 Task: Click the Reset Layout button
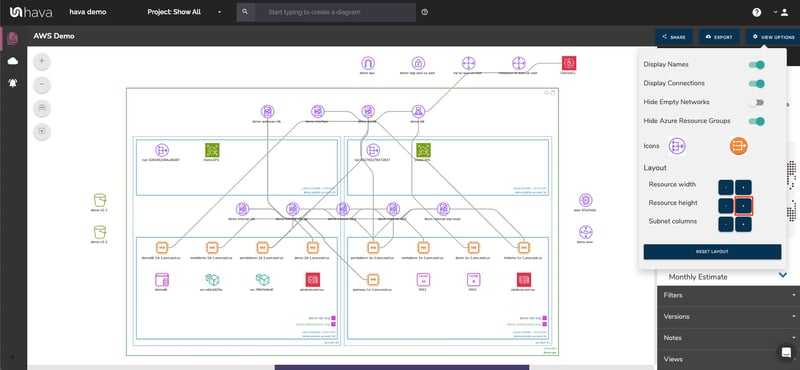click(x=712, y=252)
